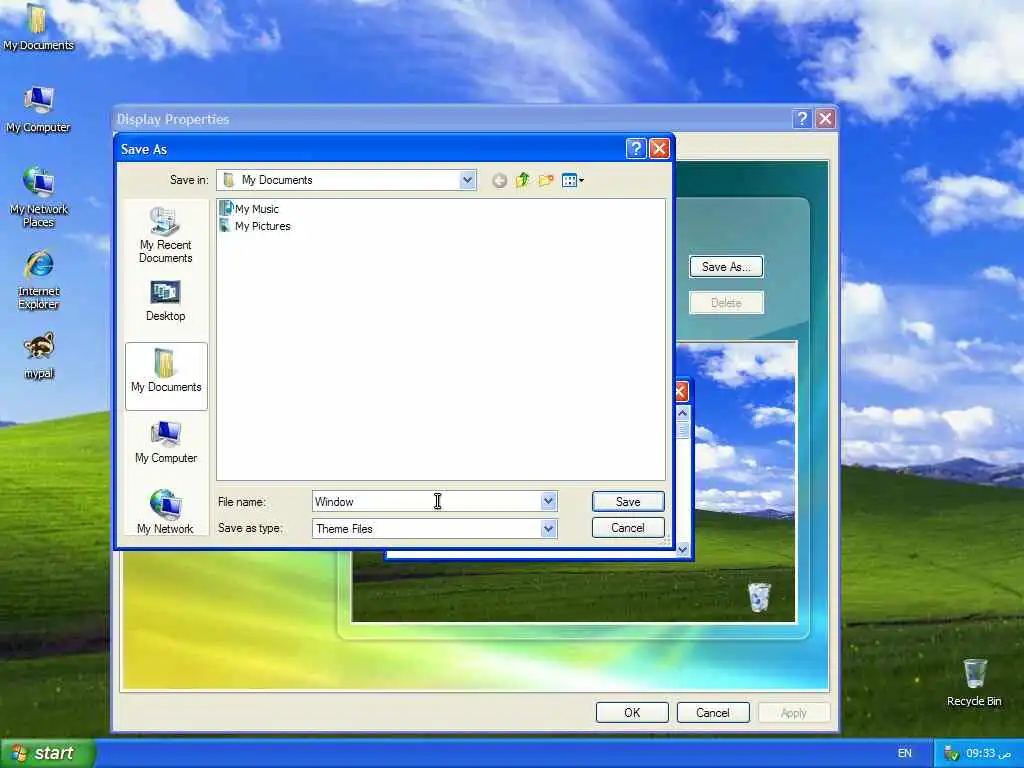
Task: Click Save button in Save As dialog
Action: 628,502
